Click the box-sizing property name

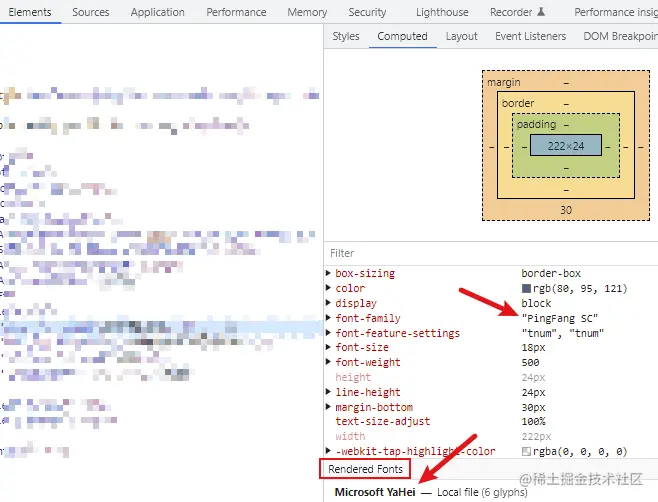tap(365, 274)
